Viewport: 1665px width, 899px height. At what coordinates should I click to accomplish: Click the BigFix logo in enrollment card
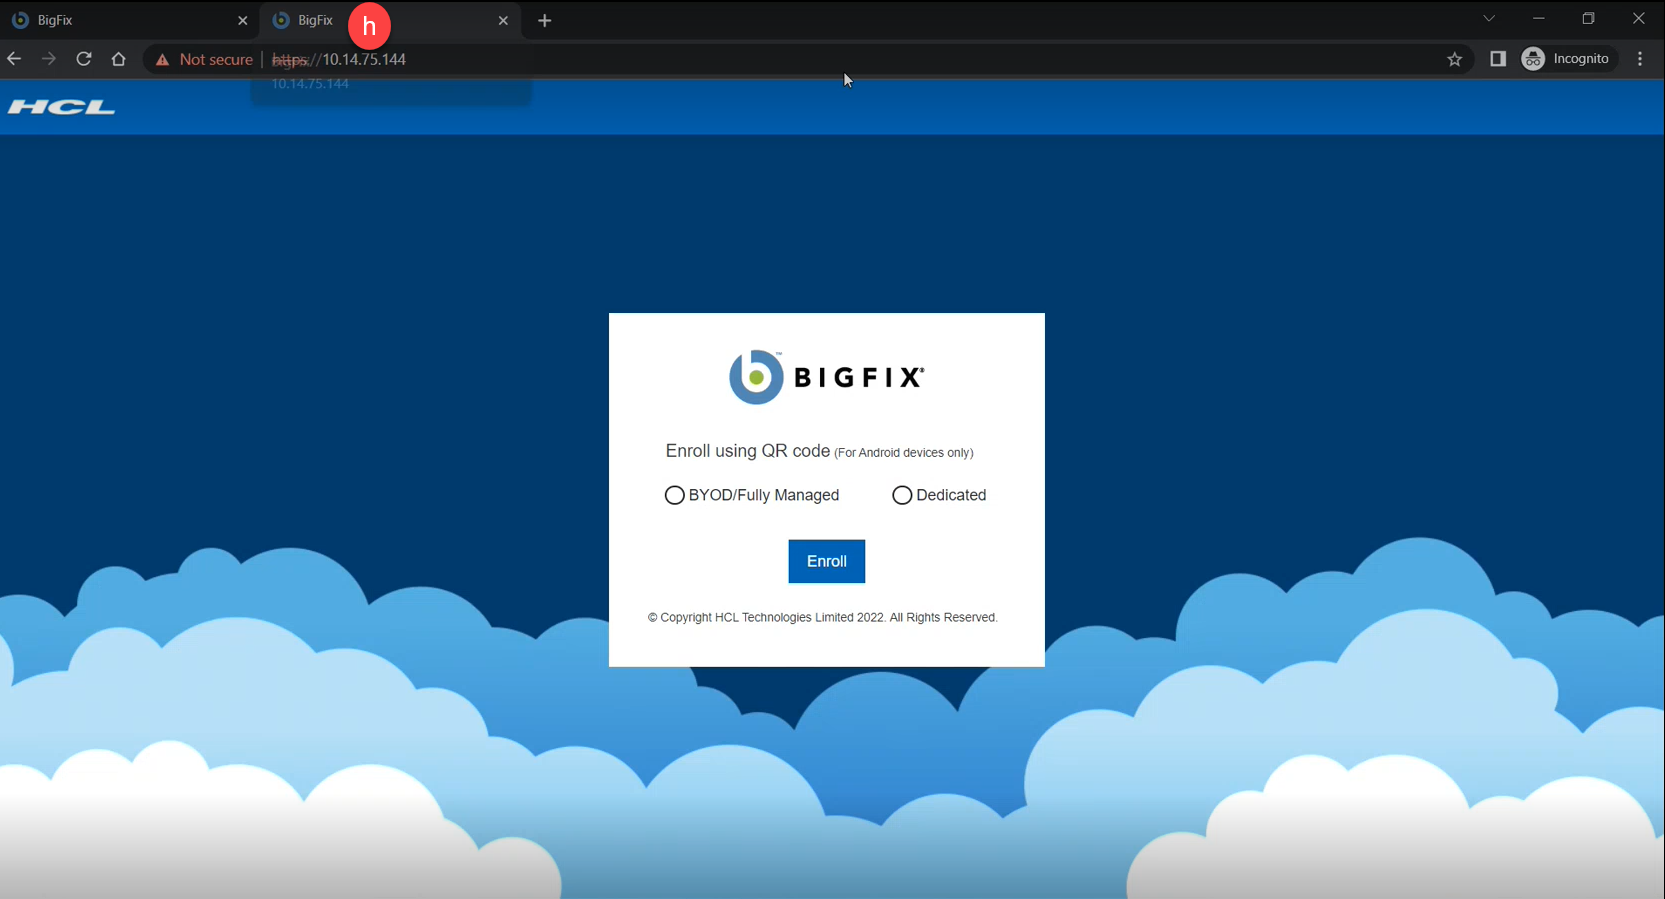(x=826, y=377)
